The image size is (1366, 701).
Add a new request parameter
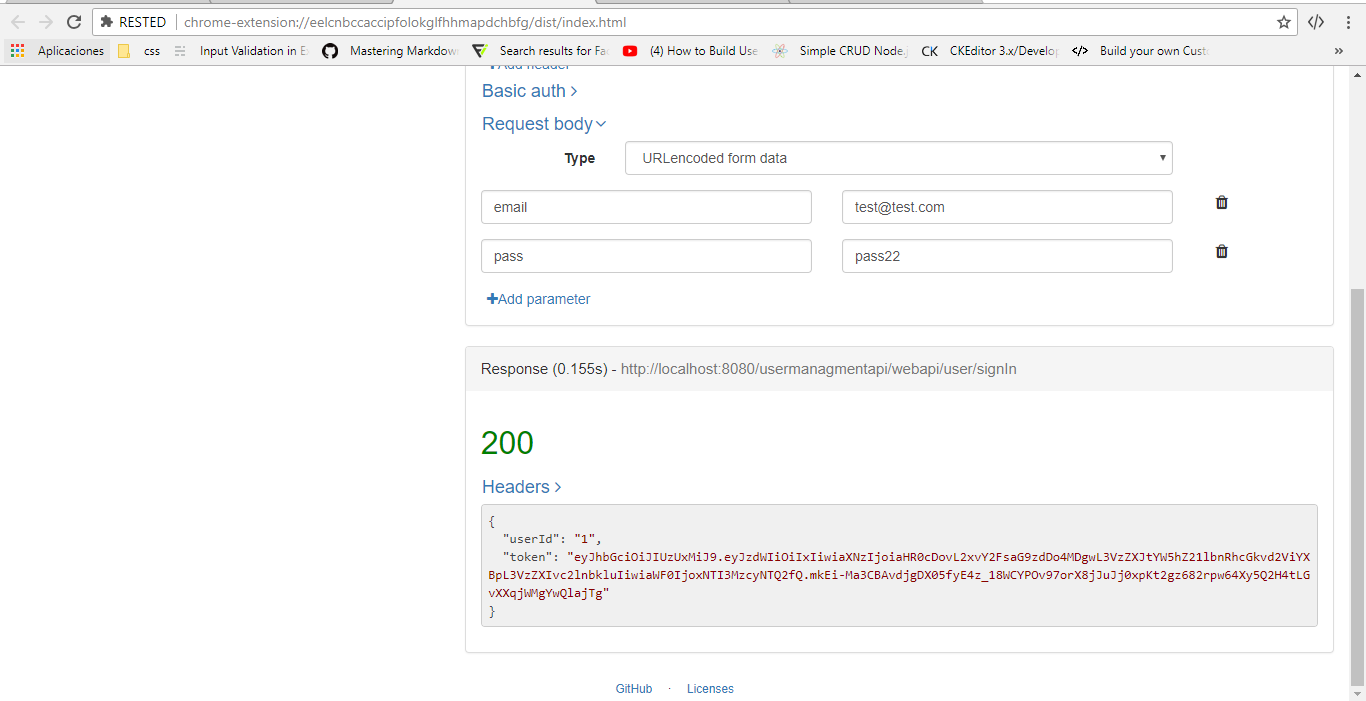point(538,298)
